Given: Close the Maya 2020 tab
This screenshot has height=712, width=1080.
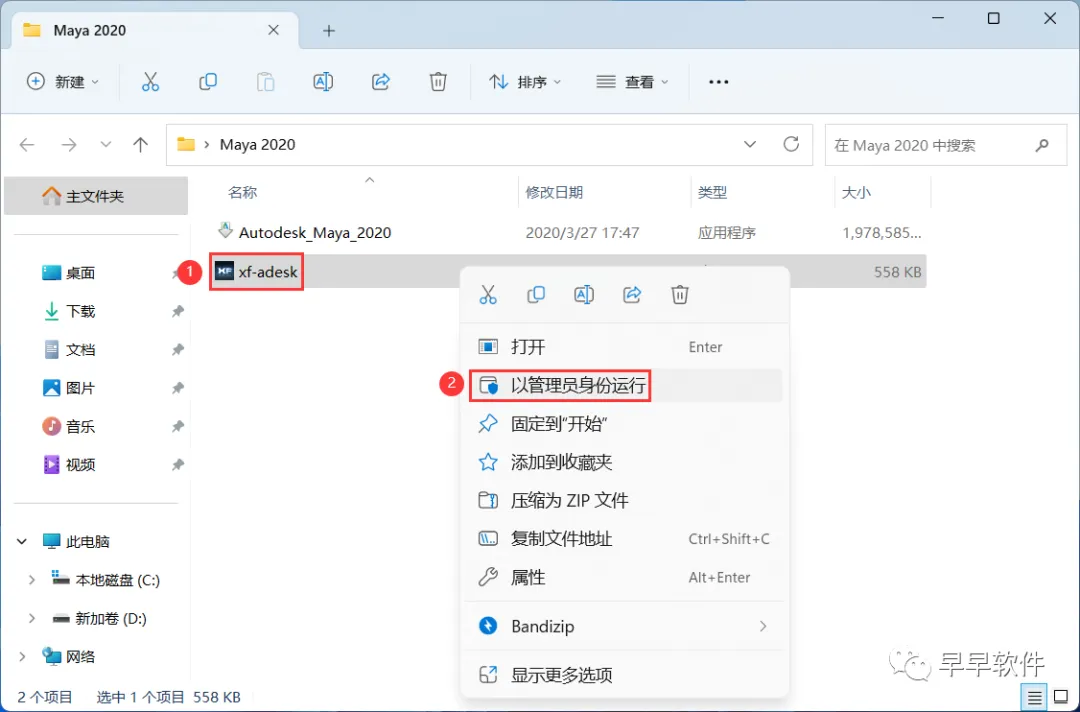Looking at the screenshot, I should coord(273,30).
